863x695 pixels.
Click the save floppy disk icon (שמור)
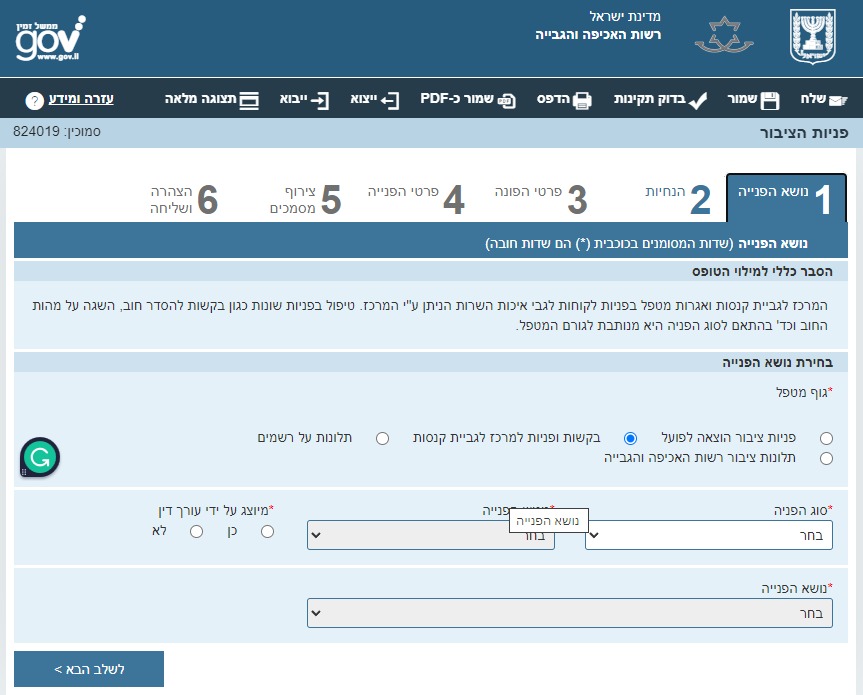point(769,100)
